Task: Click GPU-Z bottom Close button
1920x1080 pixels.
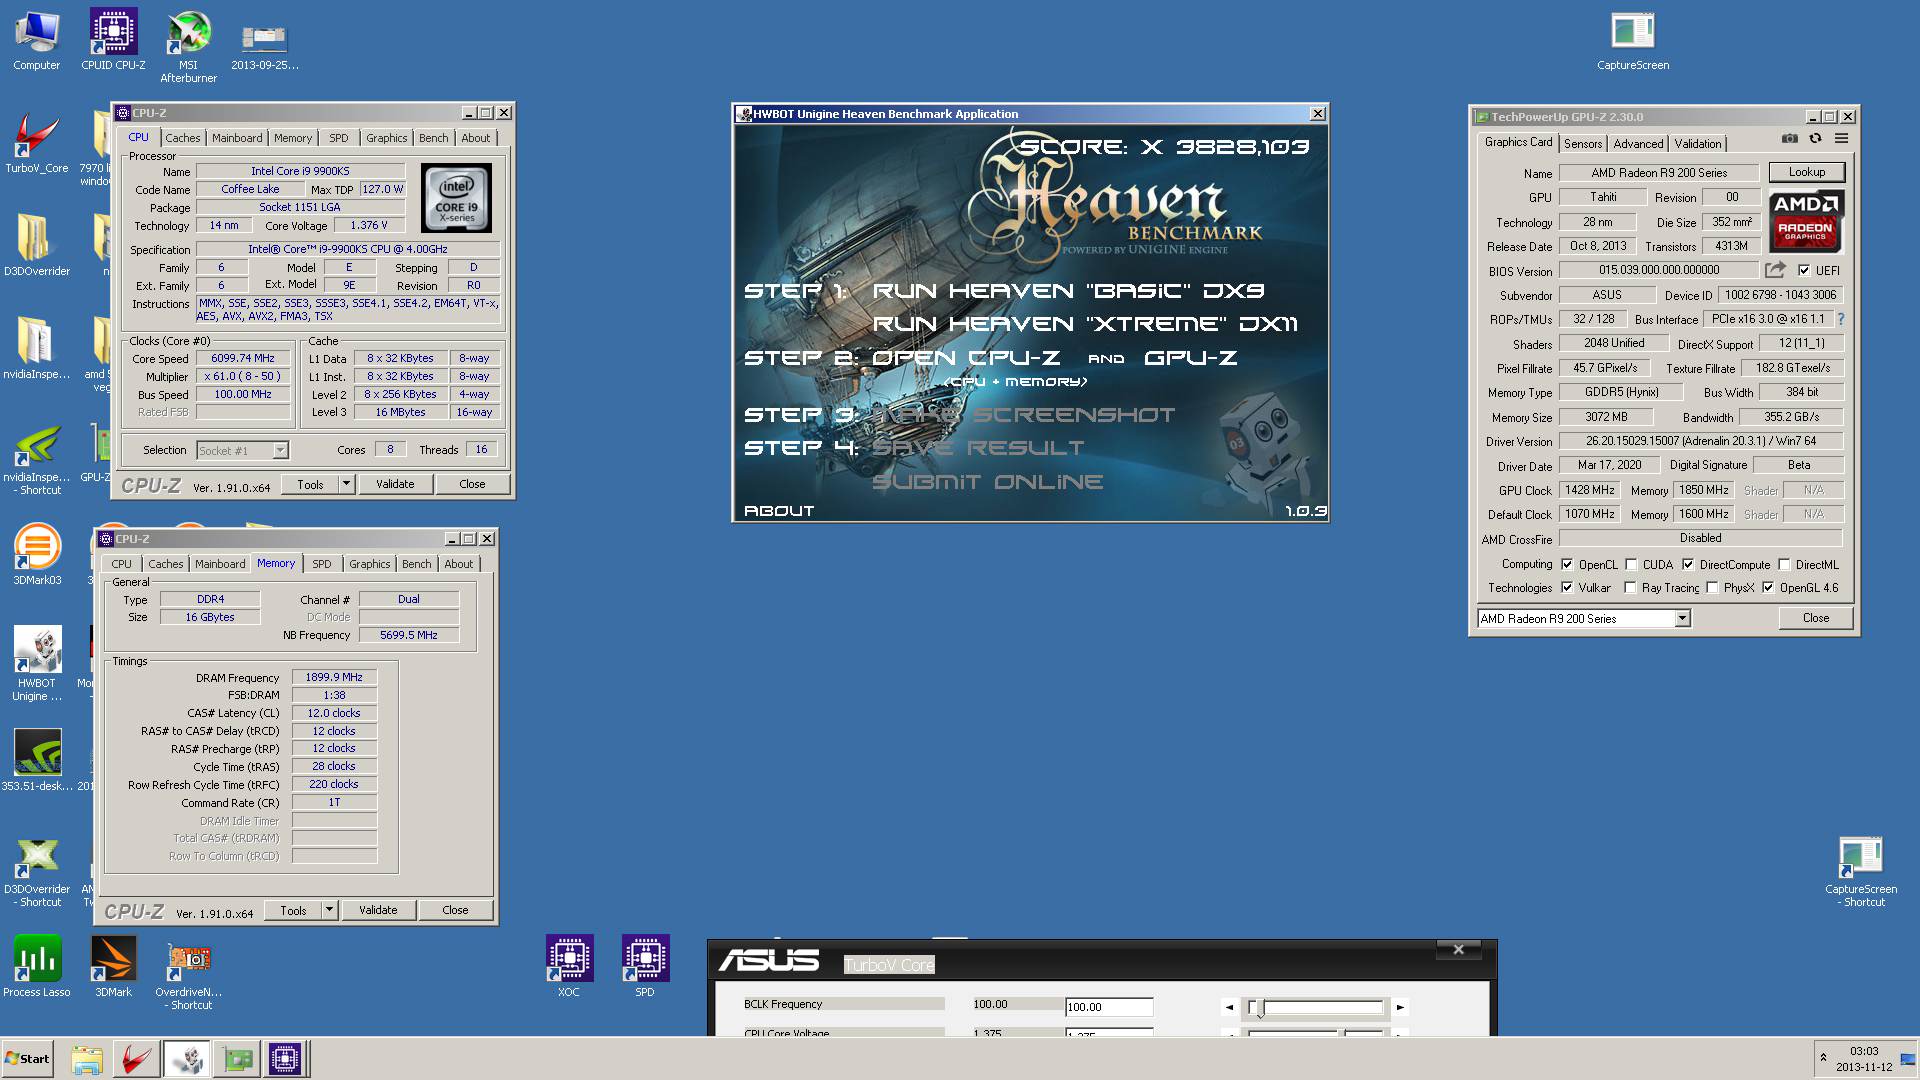Action: tap(1815, 618)
